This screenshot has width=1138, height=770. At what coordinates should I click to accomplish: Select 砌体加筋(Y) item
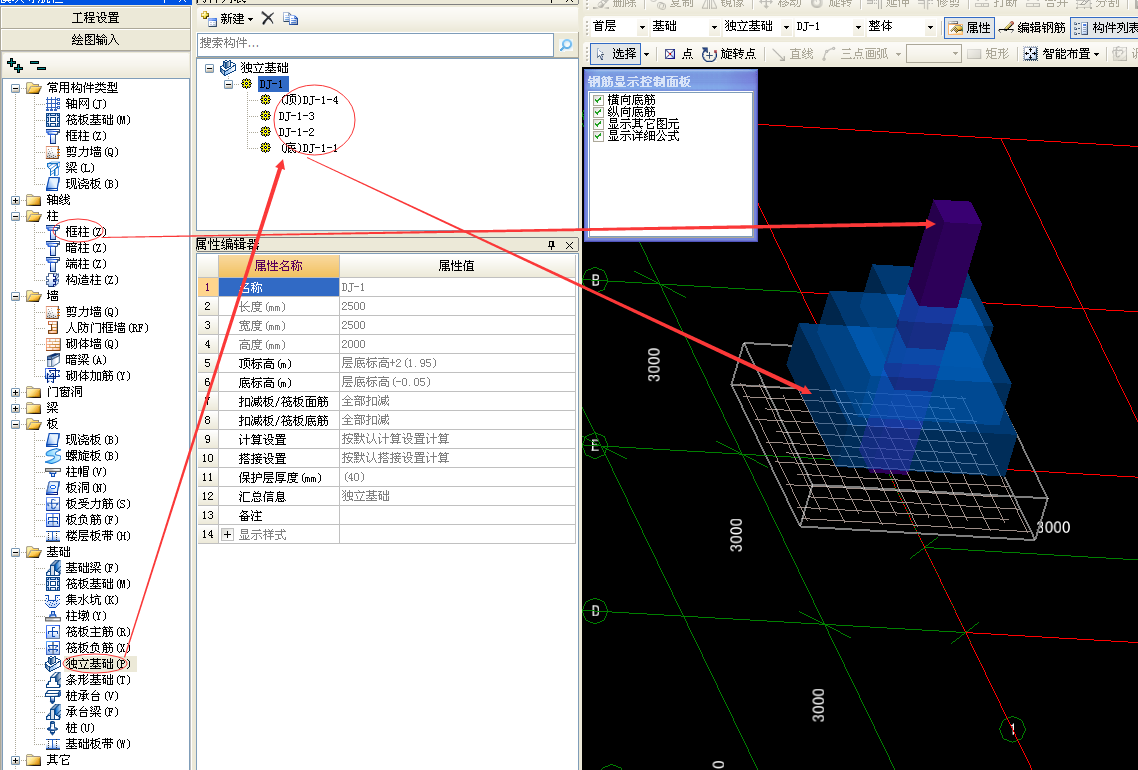point(88,375)
